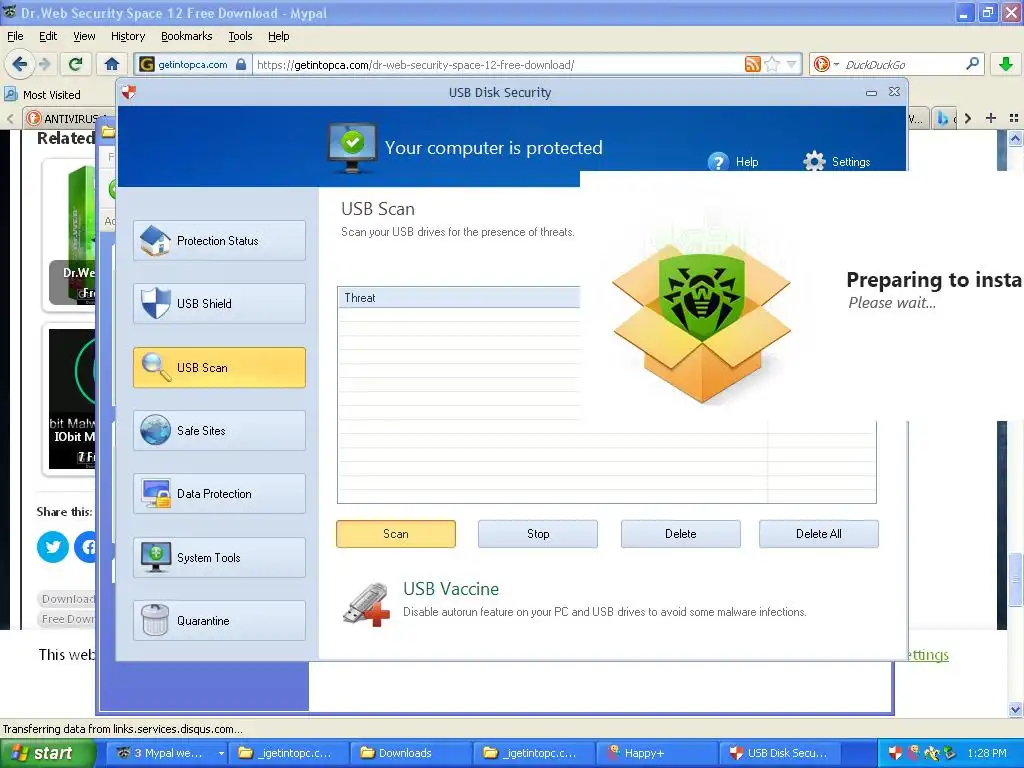This screenshot has height=768, width=1024.
Task: Select the ANTIVIRUS browser tab
Action: point(69,118)
